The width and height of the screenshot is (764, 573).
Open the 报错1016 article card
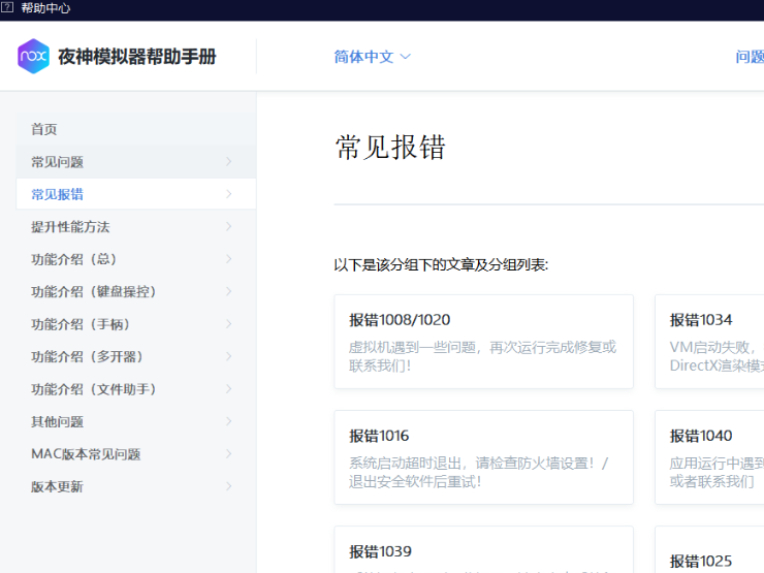pyautogui.click(x=483, y=457)
